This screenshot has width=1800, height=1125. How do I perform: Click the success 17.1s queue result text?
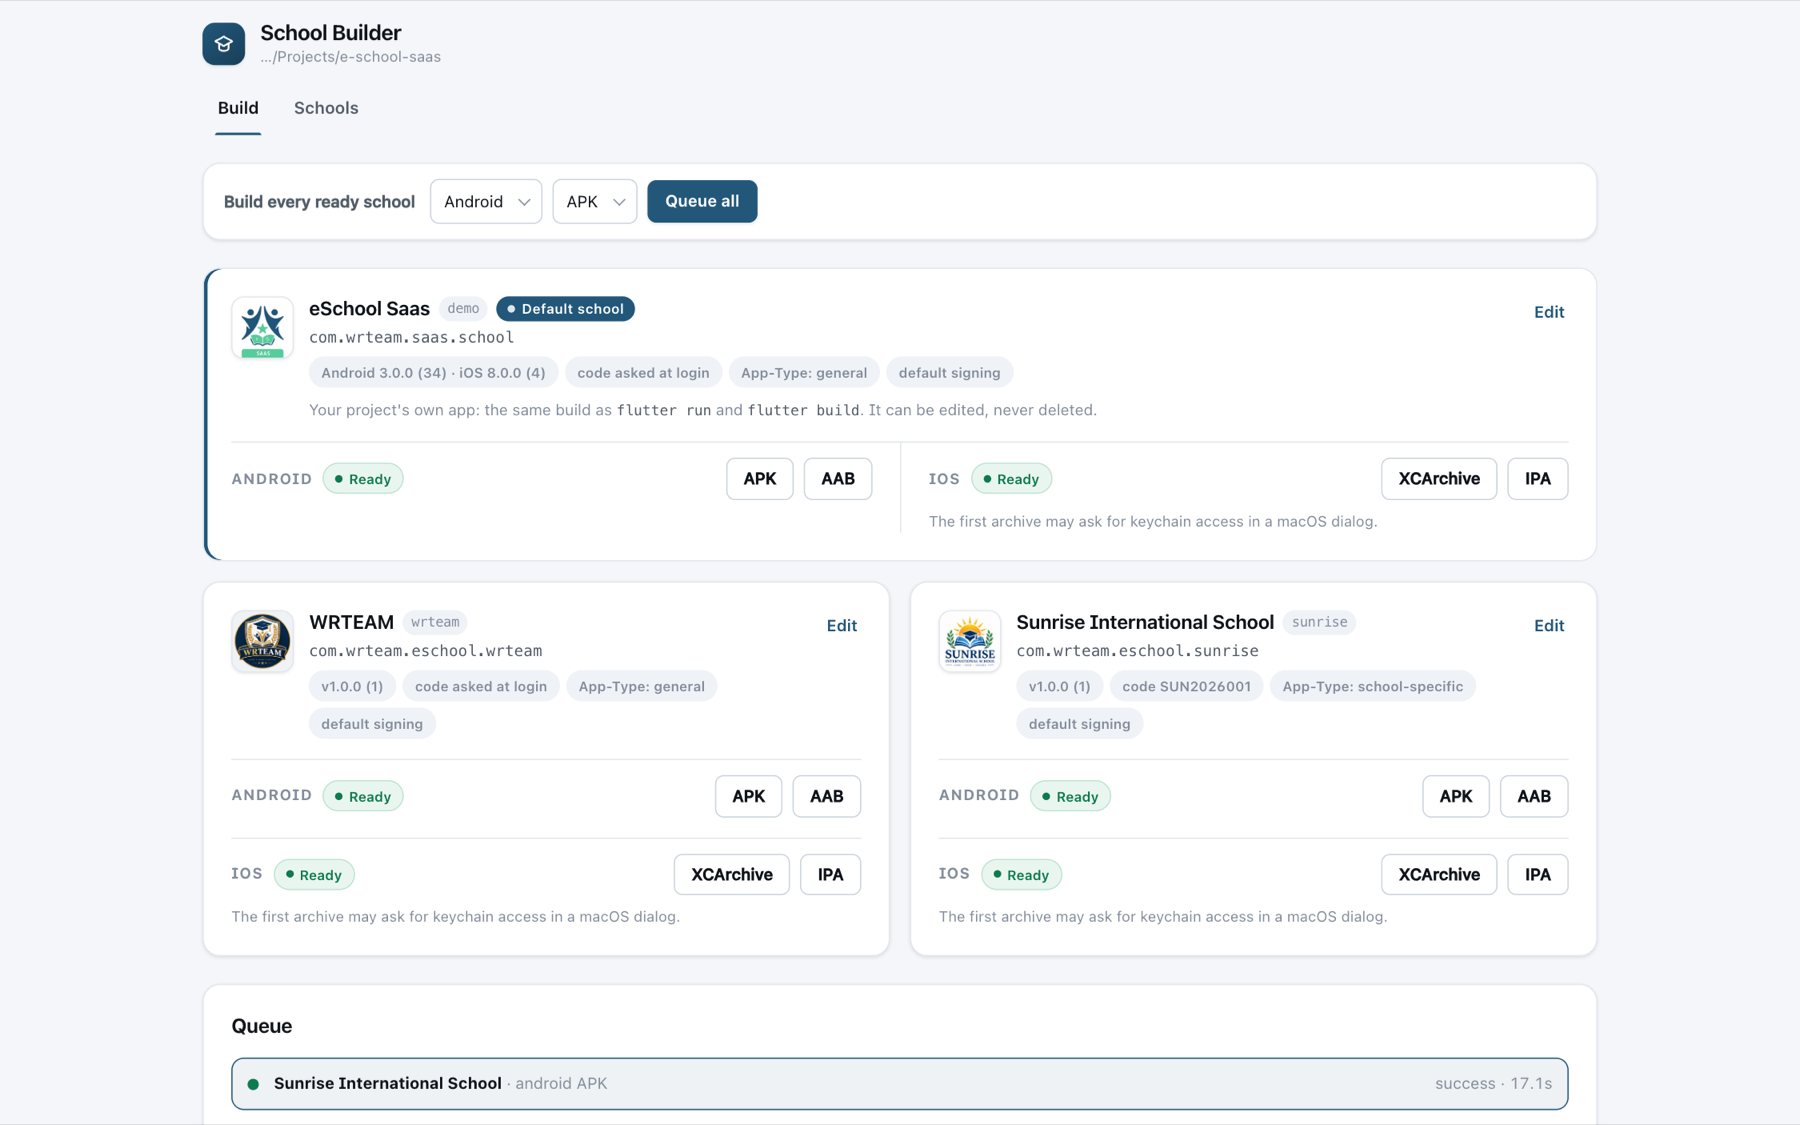[1493, 1084]
